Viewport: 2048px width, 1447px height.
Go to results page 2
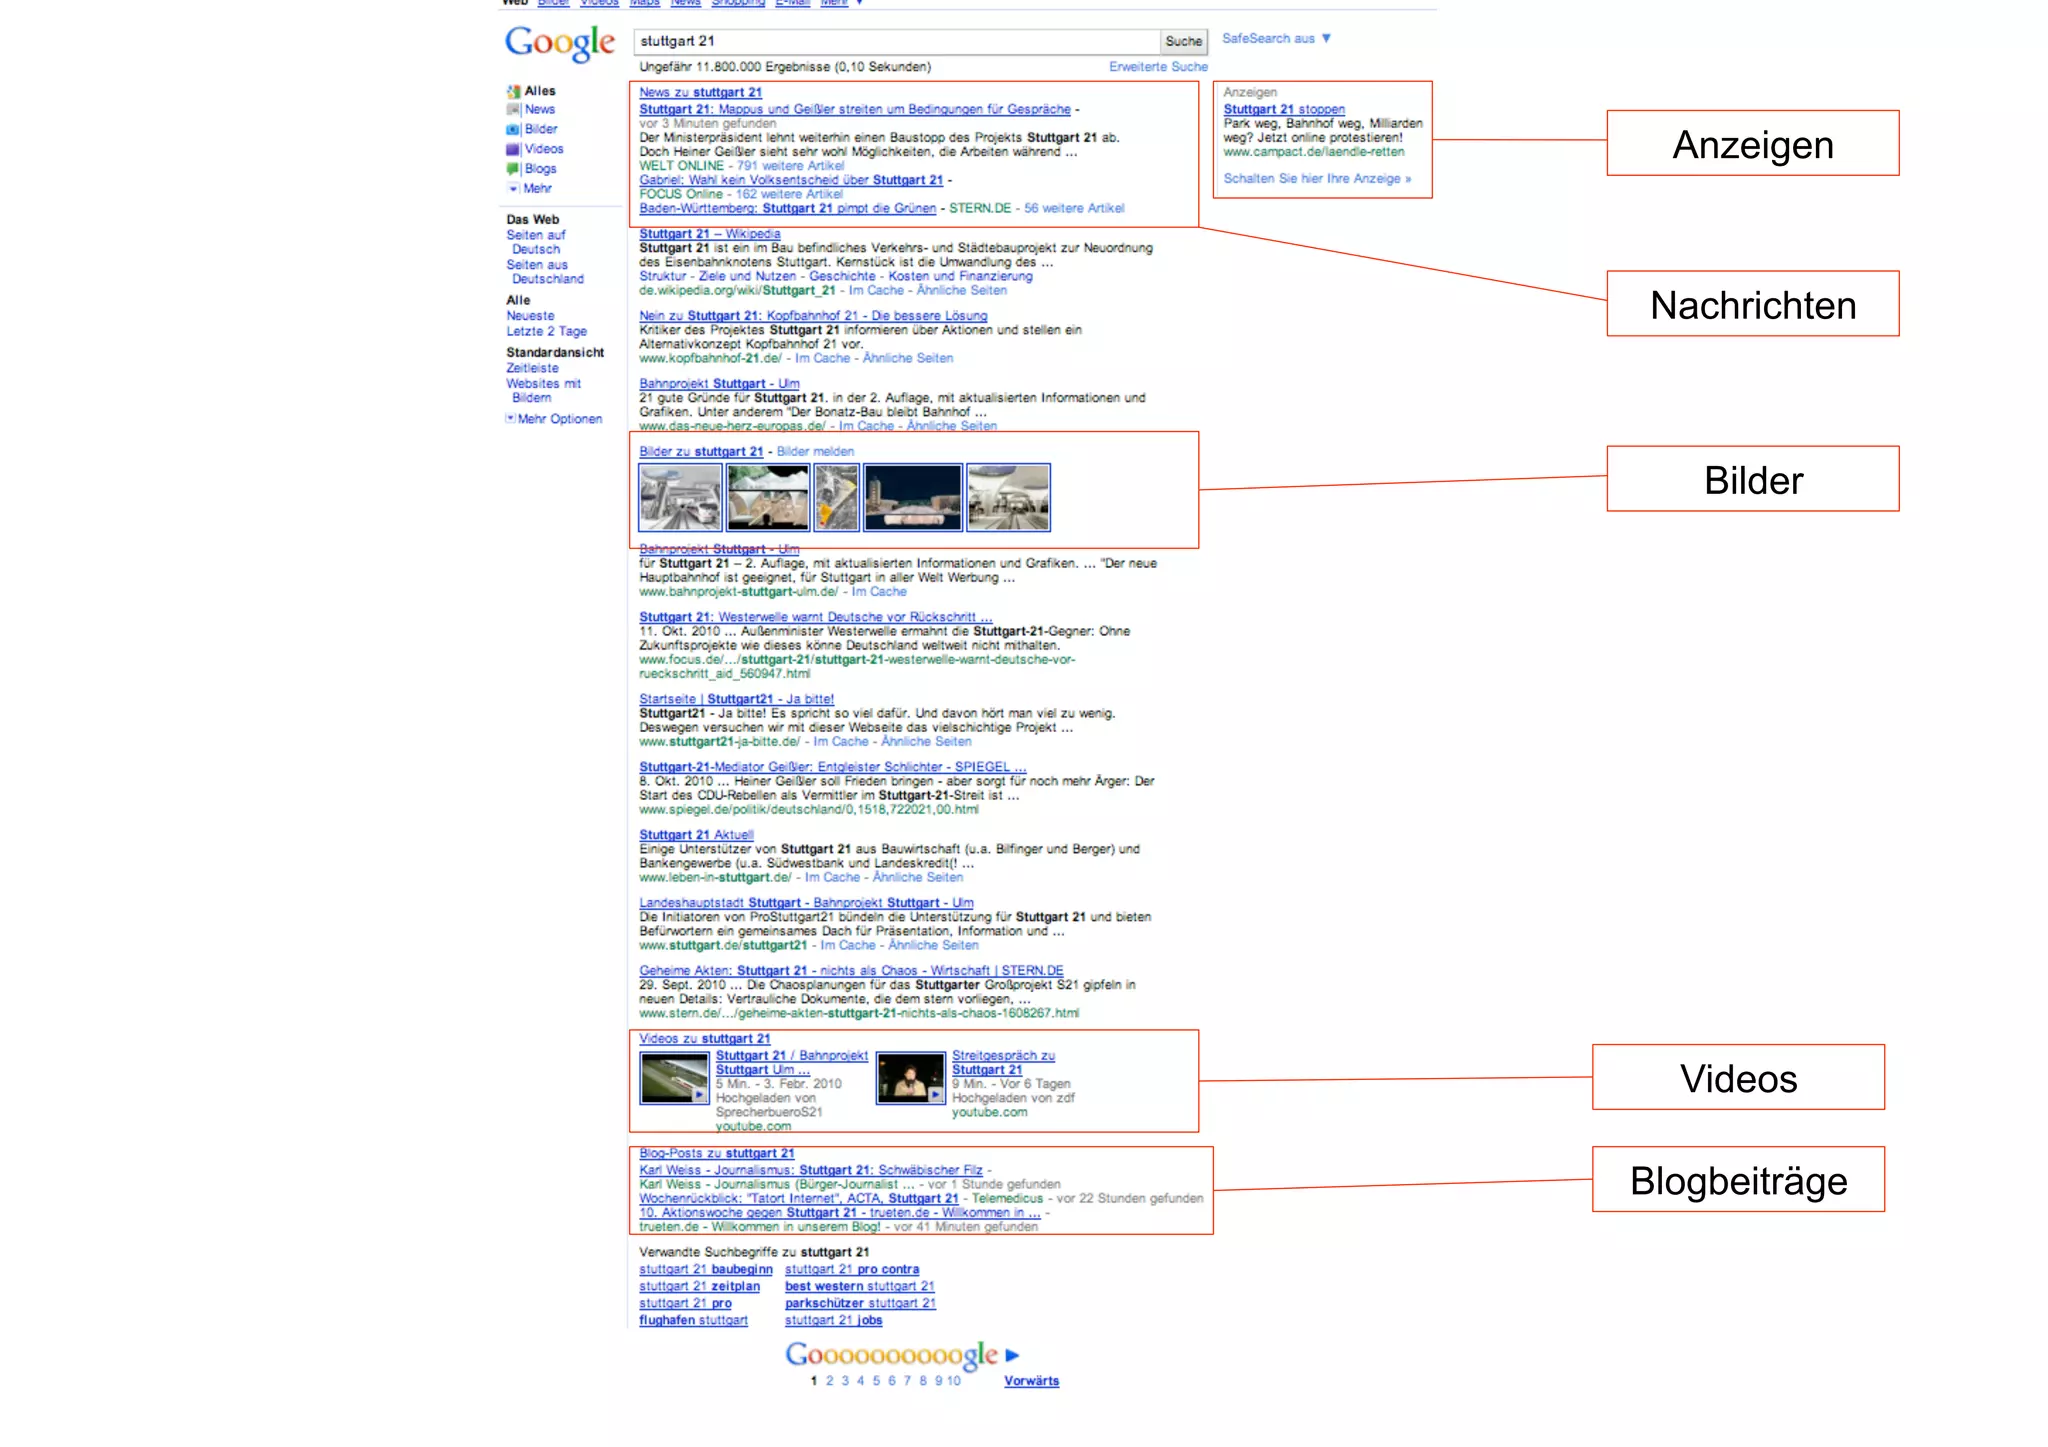coord(829,1381)
